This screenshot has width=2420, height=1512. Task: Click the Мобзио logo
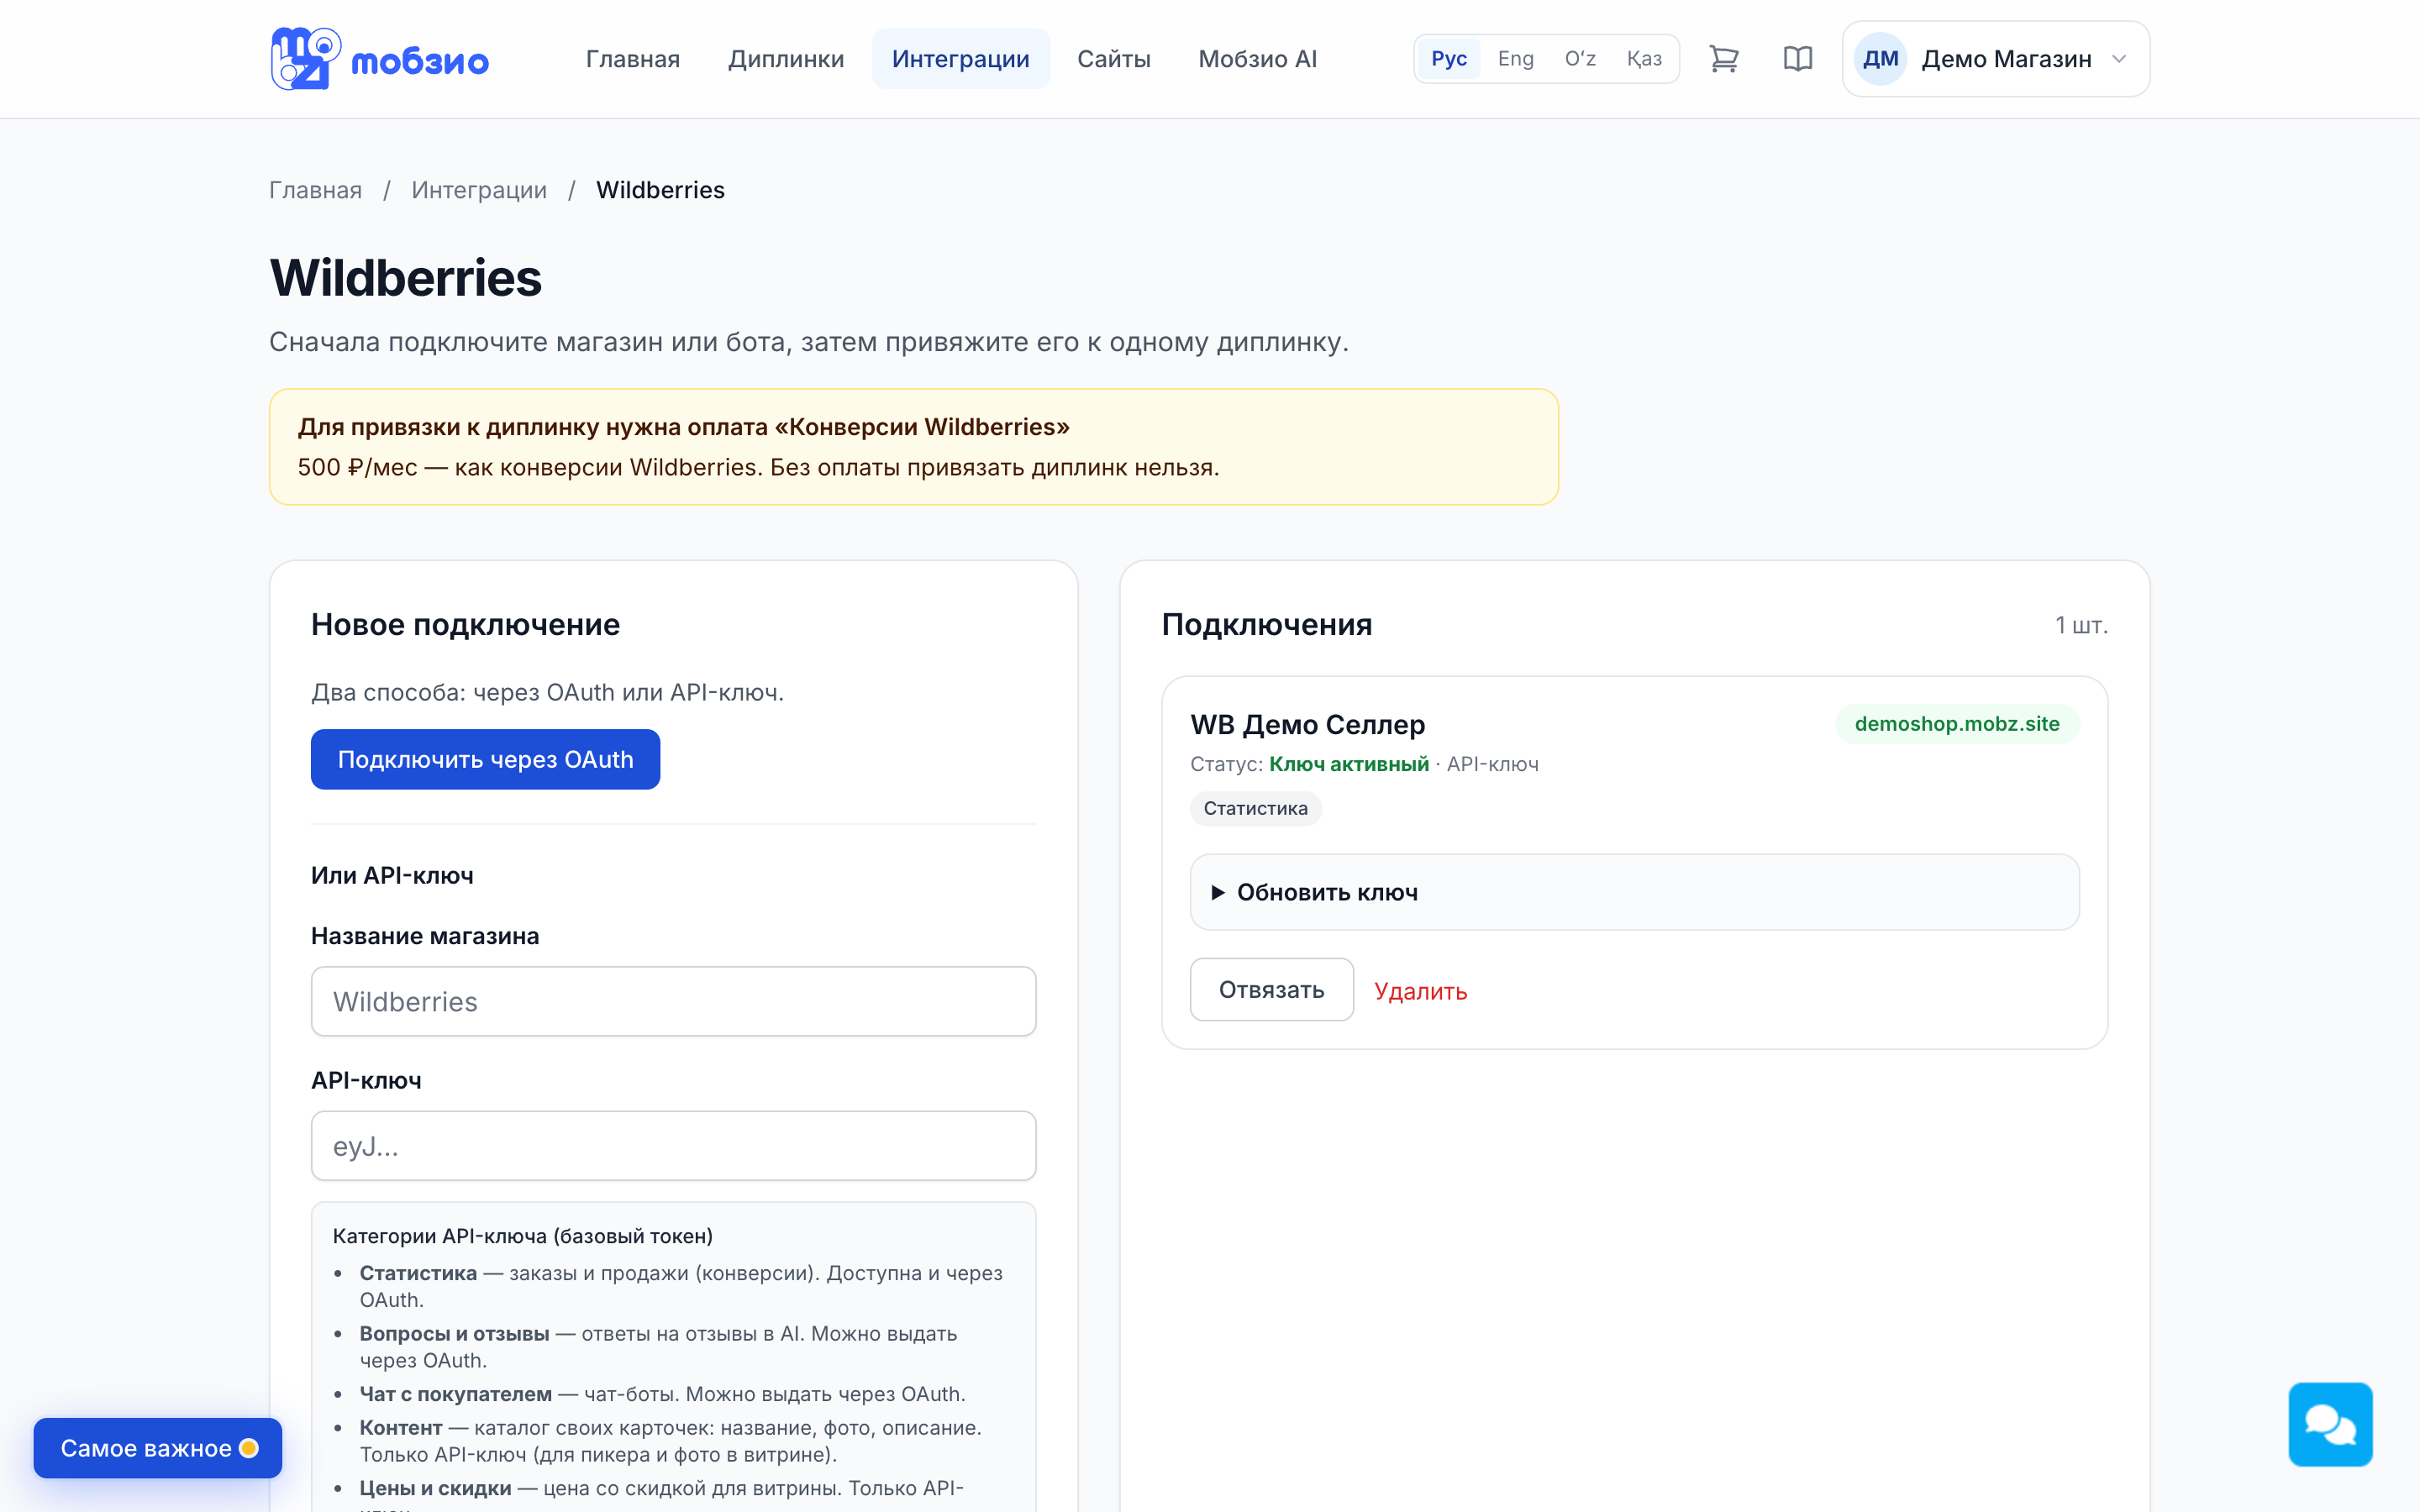pos(379,59)
